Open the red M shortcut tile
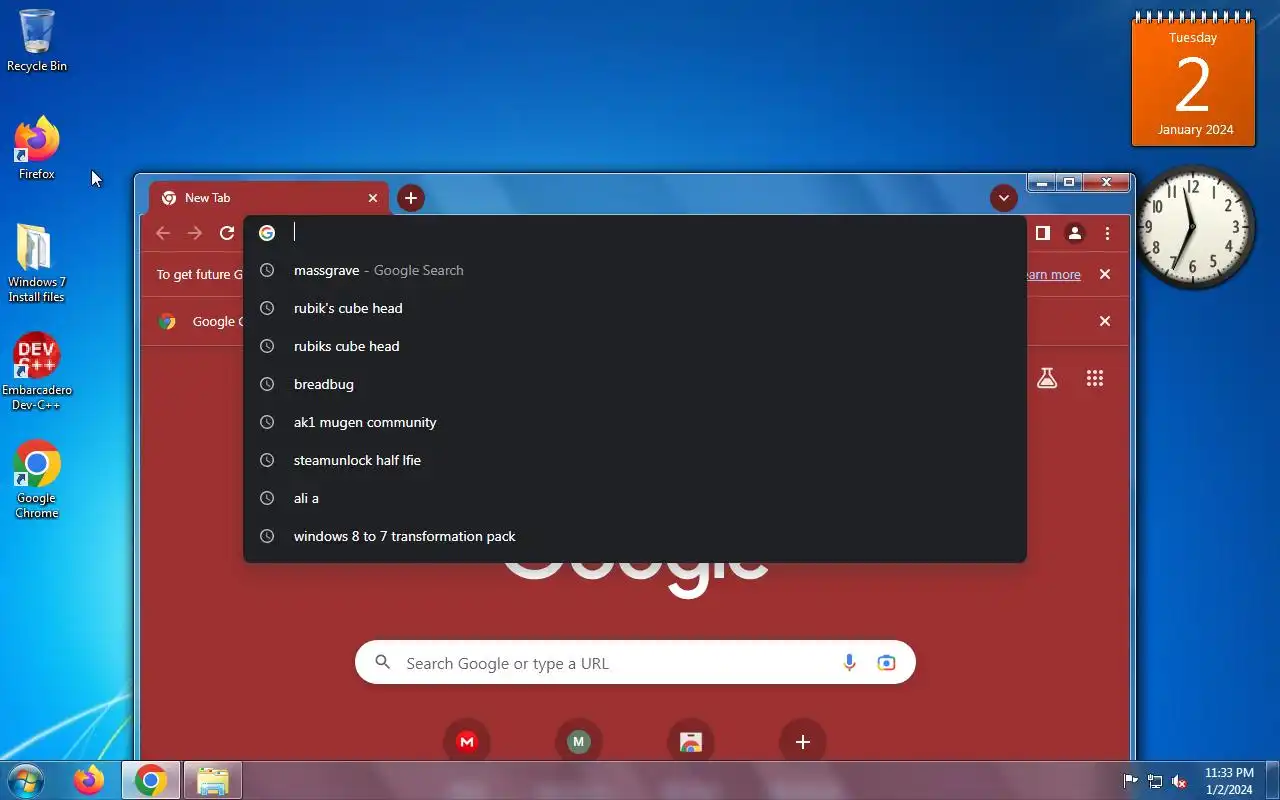This screenshot has width=1280, height=800. click(x=467, y=742)
